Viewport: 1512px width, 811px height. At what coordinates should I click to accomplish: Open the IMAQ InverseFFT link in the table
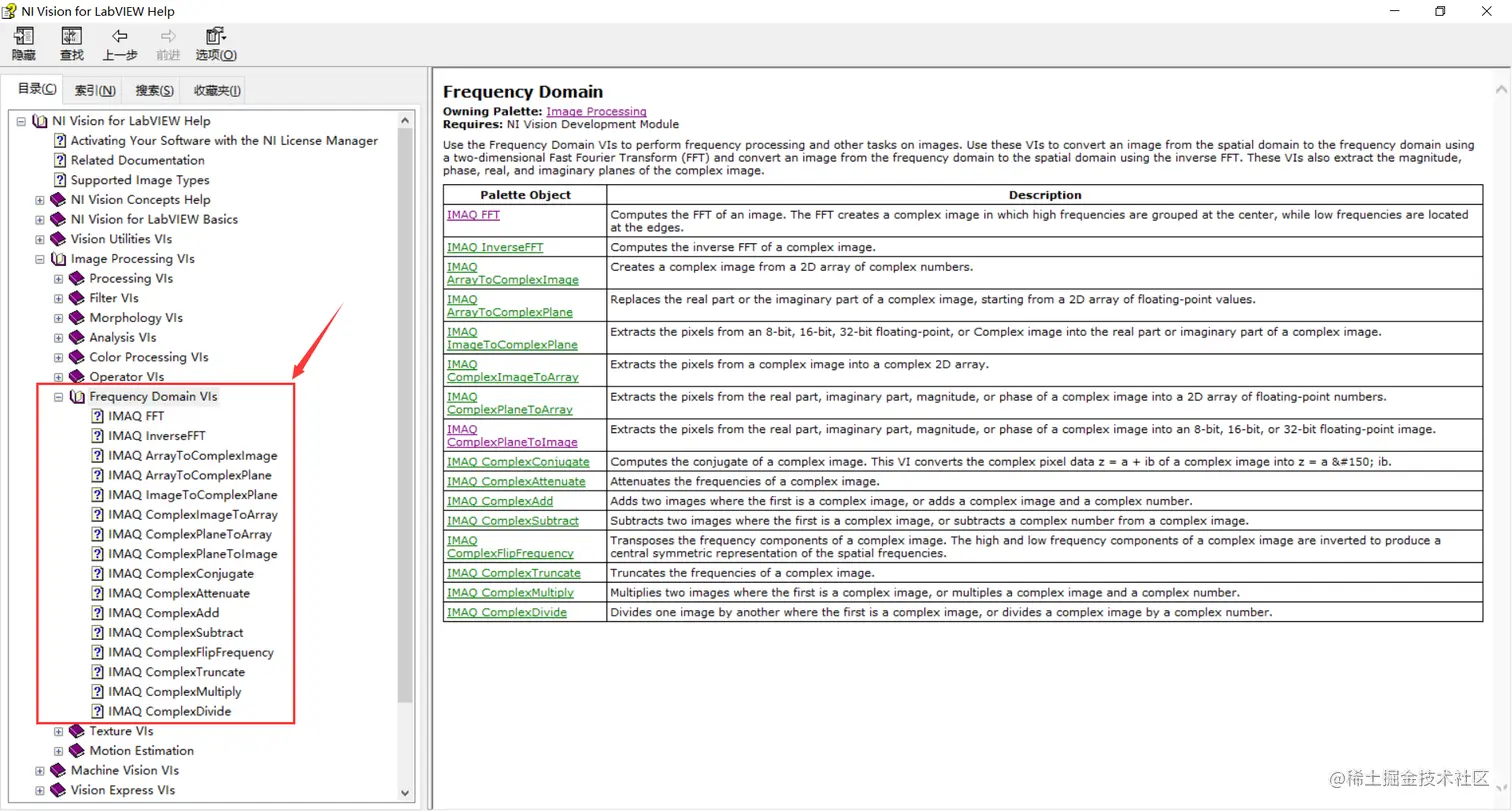pyautogui.click(x=495, y=246)
